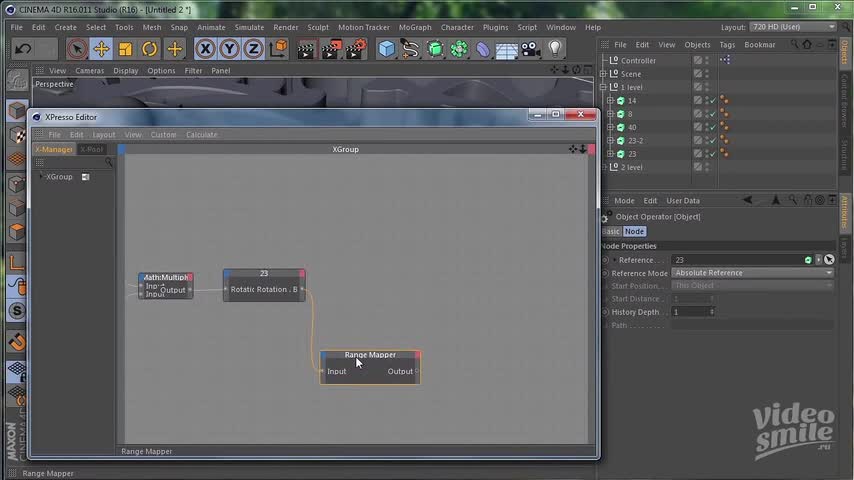
Task: Render the active view
Action: 307,49
